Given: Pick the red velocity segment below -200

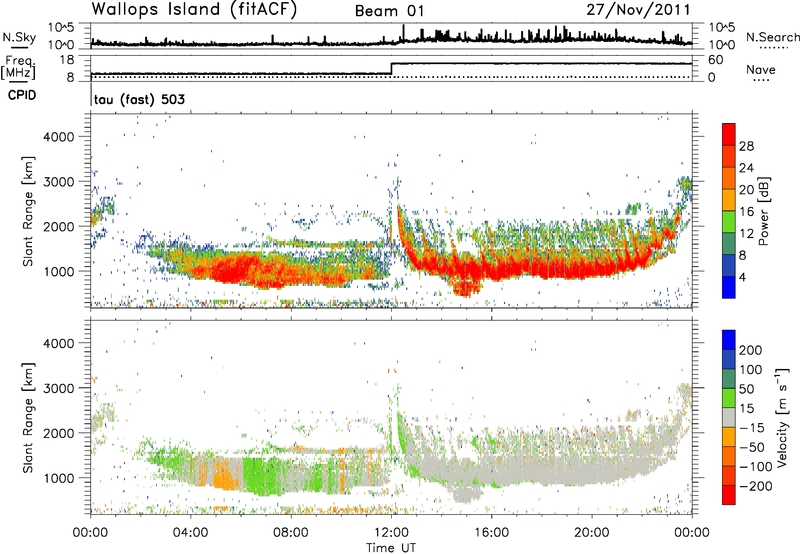Looking at the screenshot, I should click(729, 495).
